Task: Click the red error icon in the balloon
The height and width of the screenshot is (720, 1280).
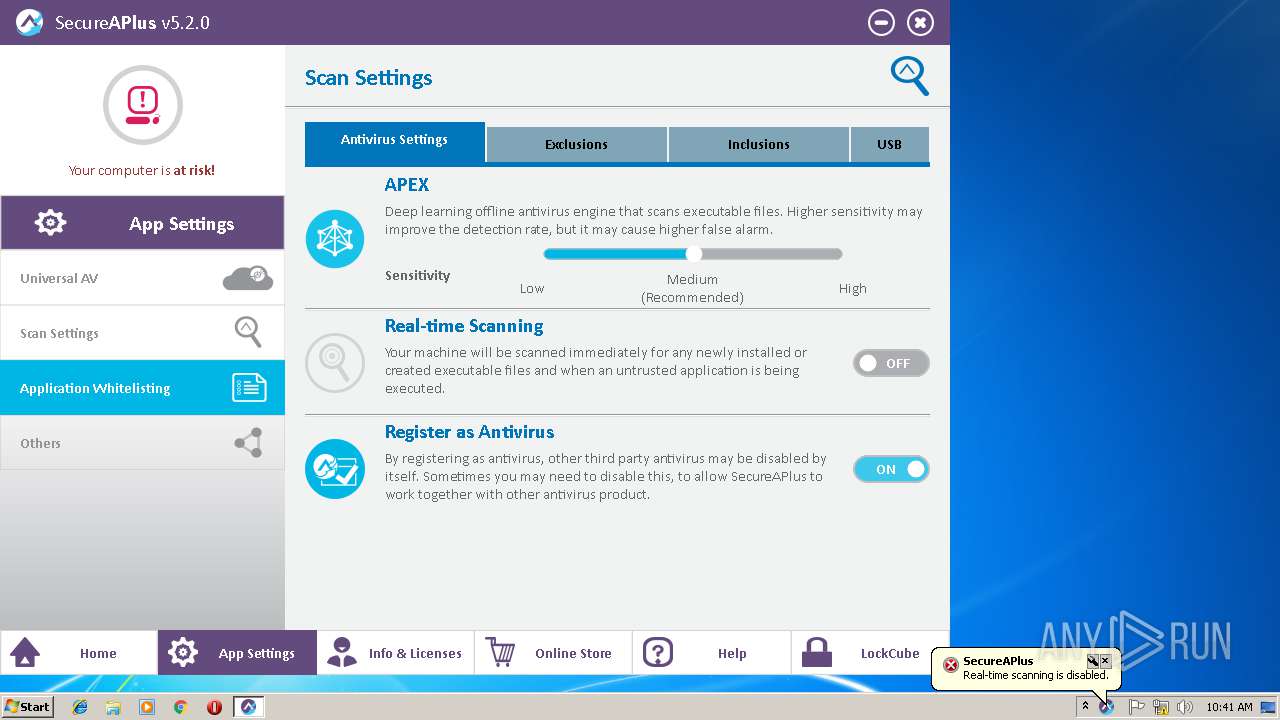Action: [x=951, y=665]
